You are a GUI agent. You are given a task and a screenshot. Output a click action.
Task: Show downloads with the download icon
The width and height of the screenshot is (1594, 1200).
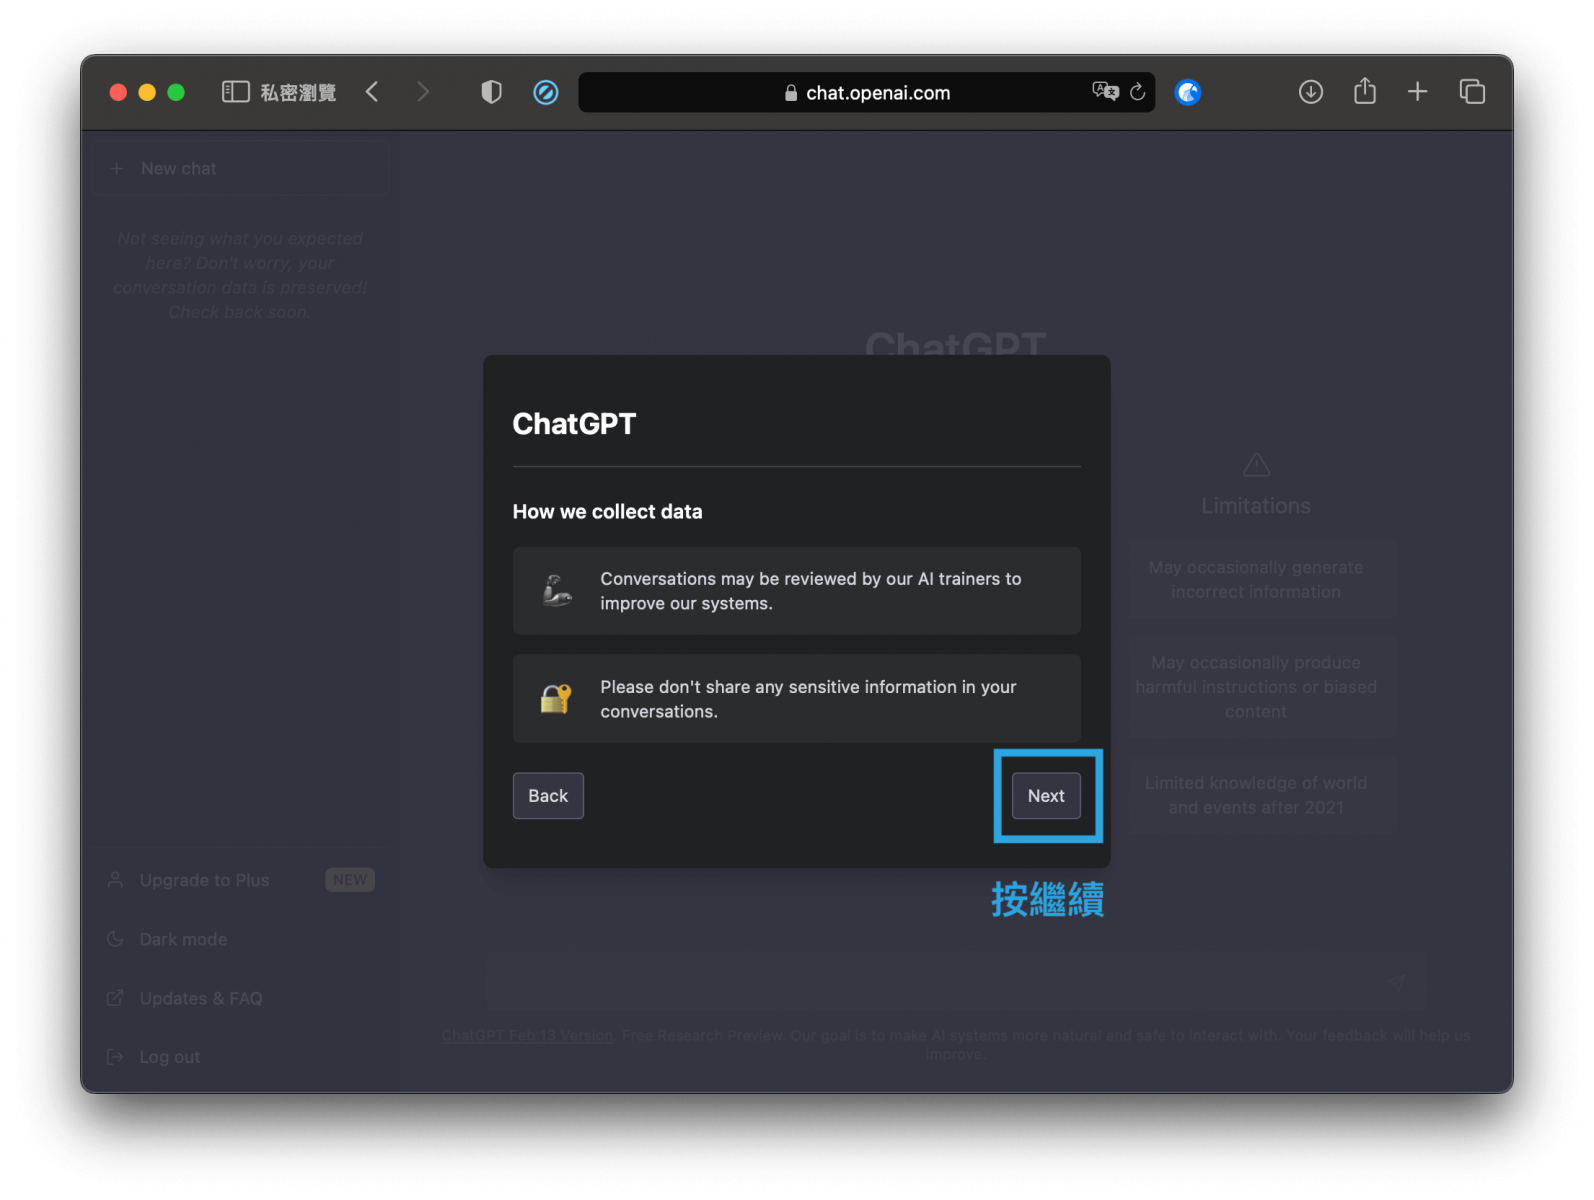(x=1311, y=92)
